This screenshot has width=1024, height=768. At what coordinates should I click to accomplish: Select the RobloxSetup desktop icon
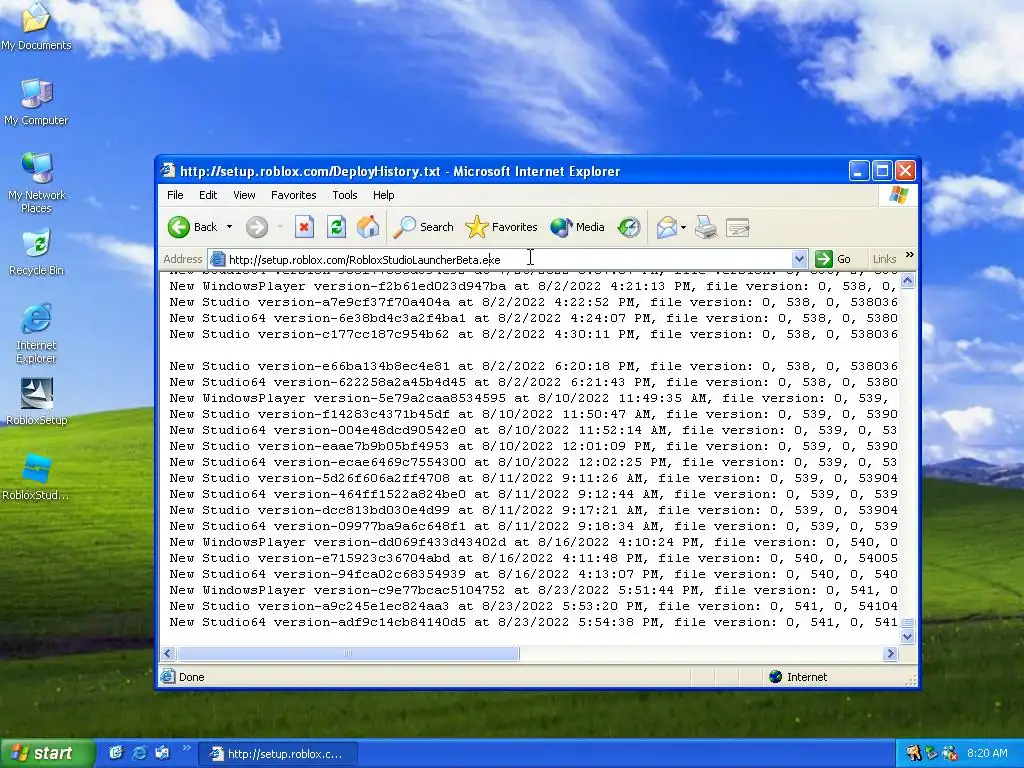(x=37, y=402)
